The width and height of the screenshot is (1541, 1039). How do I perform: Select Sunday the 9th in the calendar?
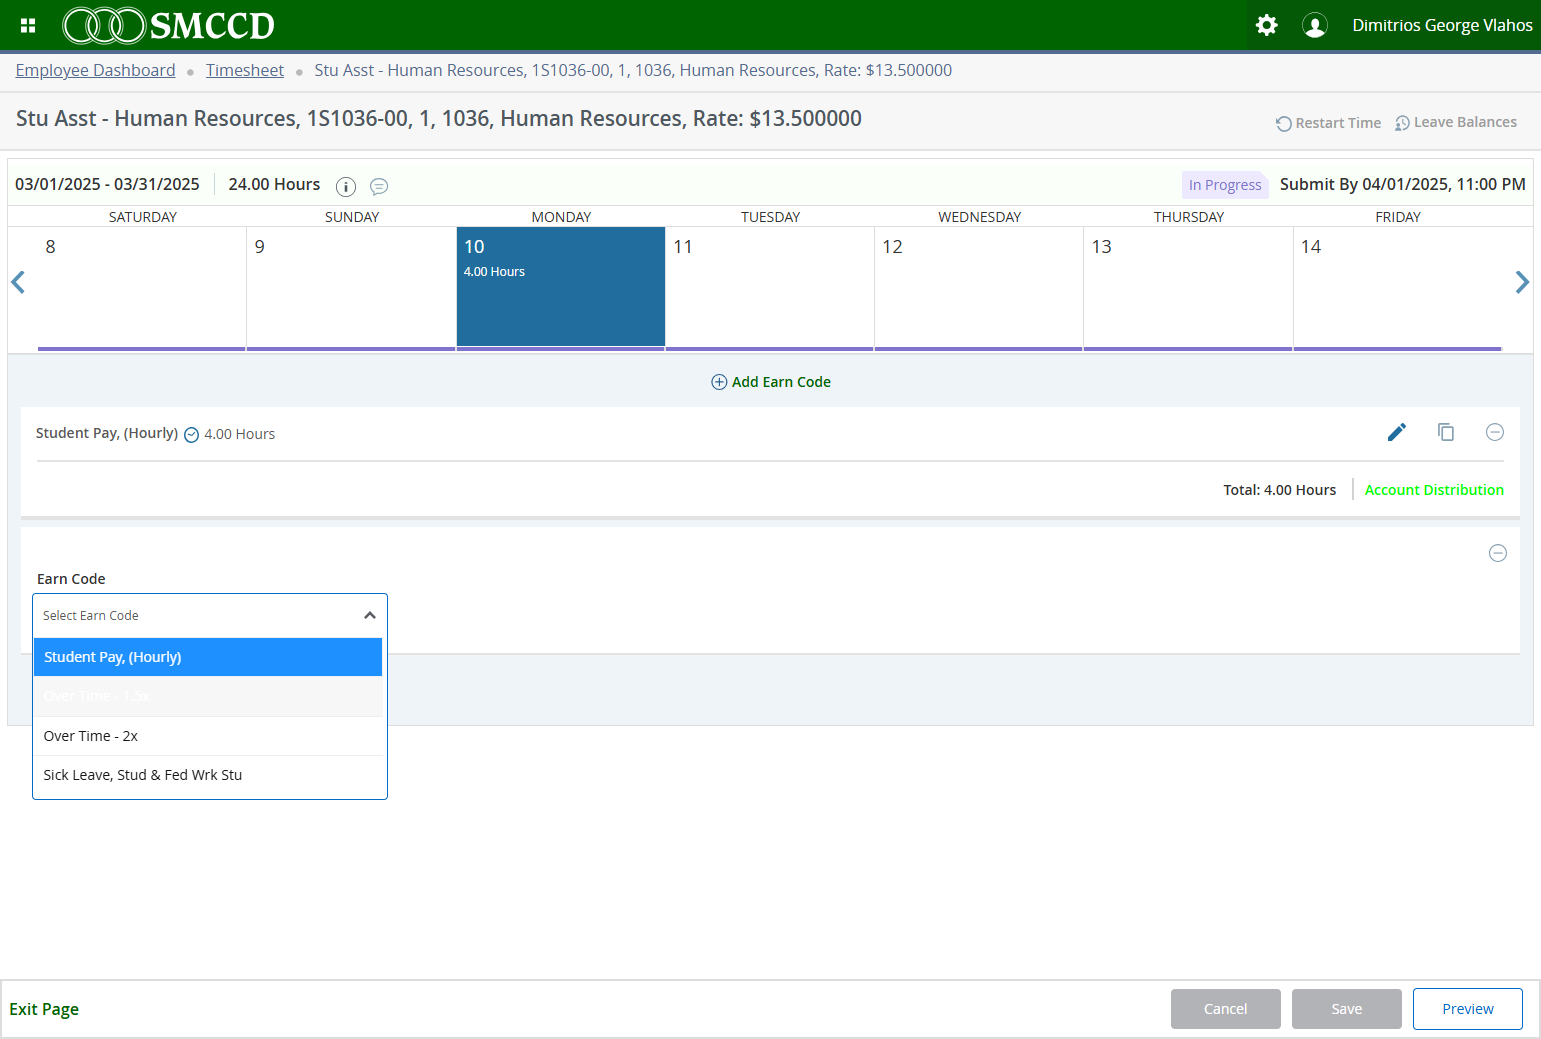[351, 287]
